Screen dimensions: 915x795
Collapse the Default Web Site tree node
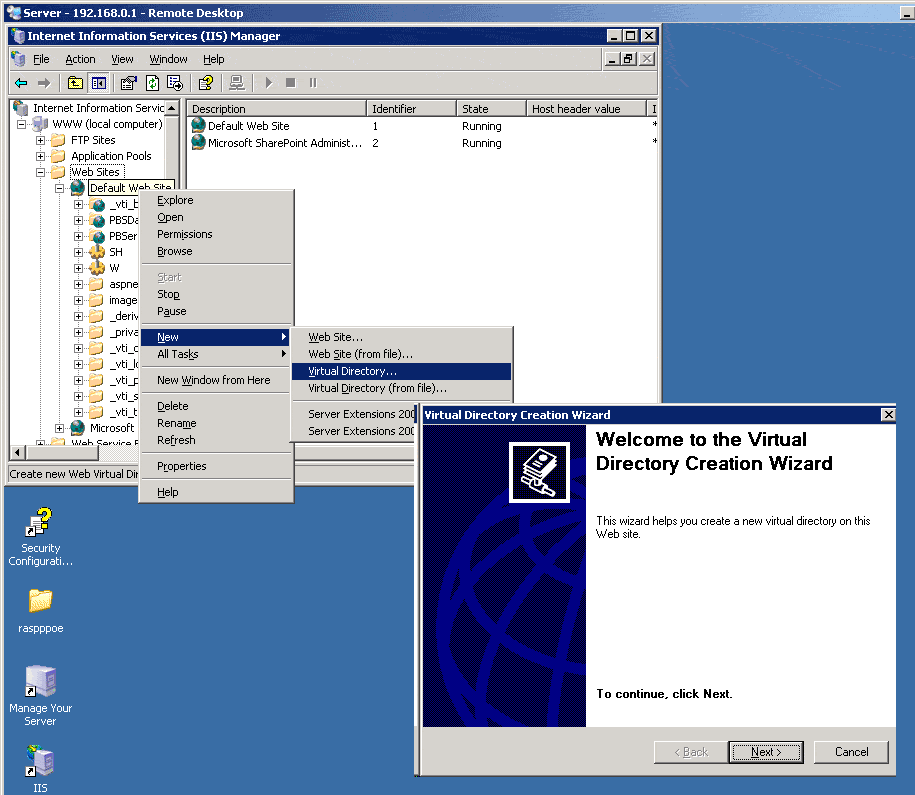coord(60,189)
